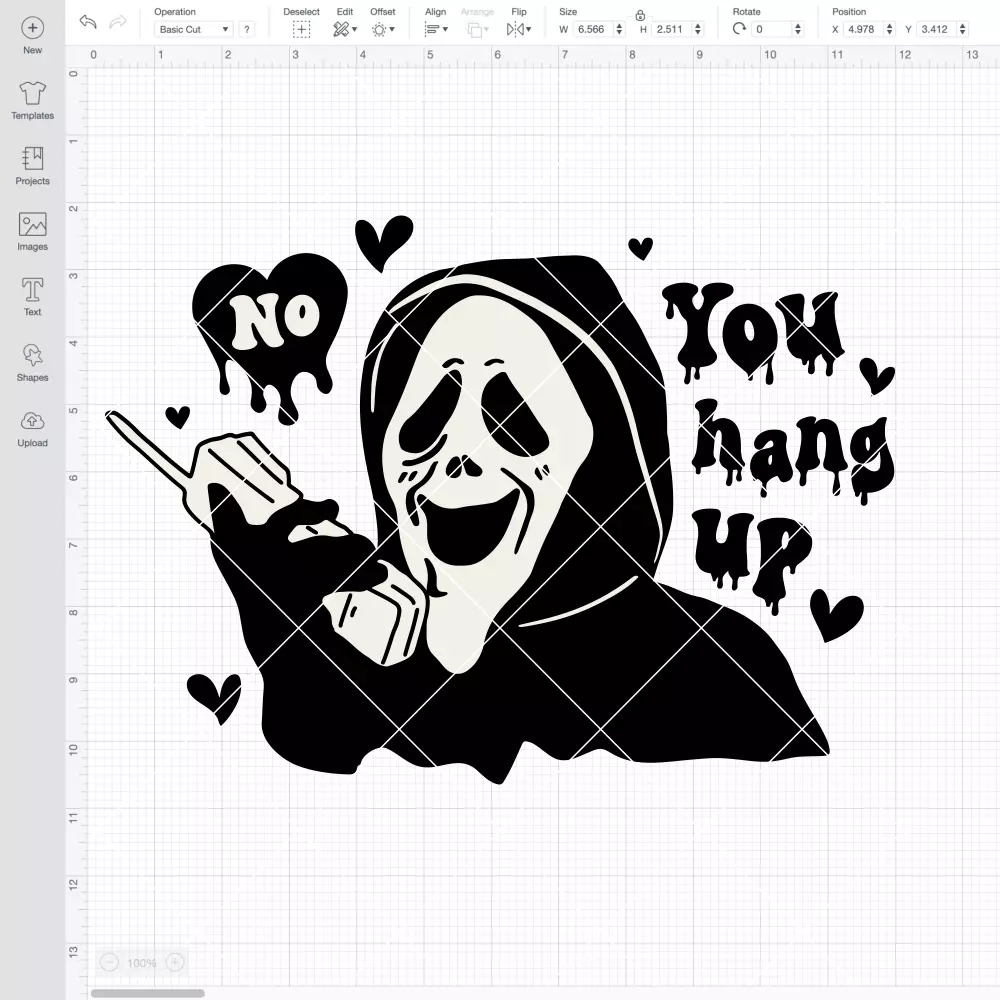Click the Position X stepper arrows
Screen dimensions: 1000x1000
(890, 29)
